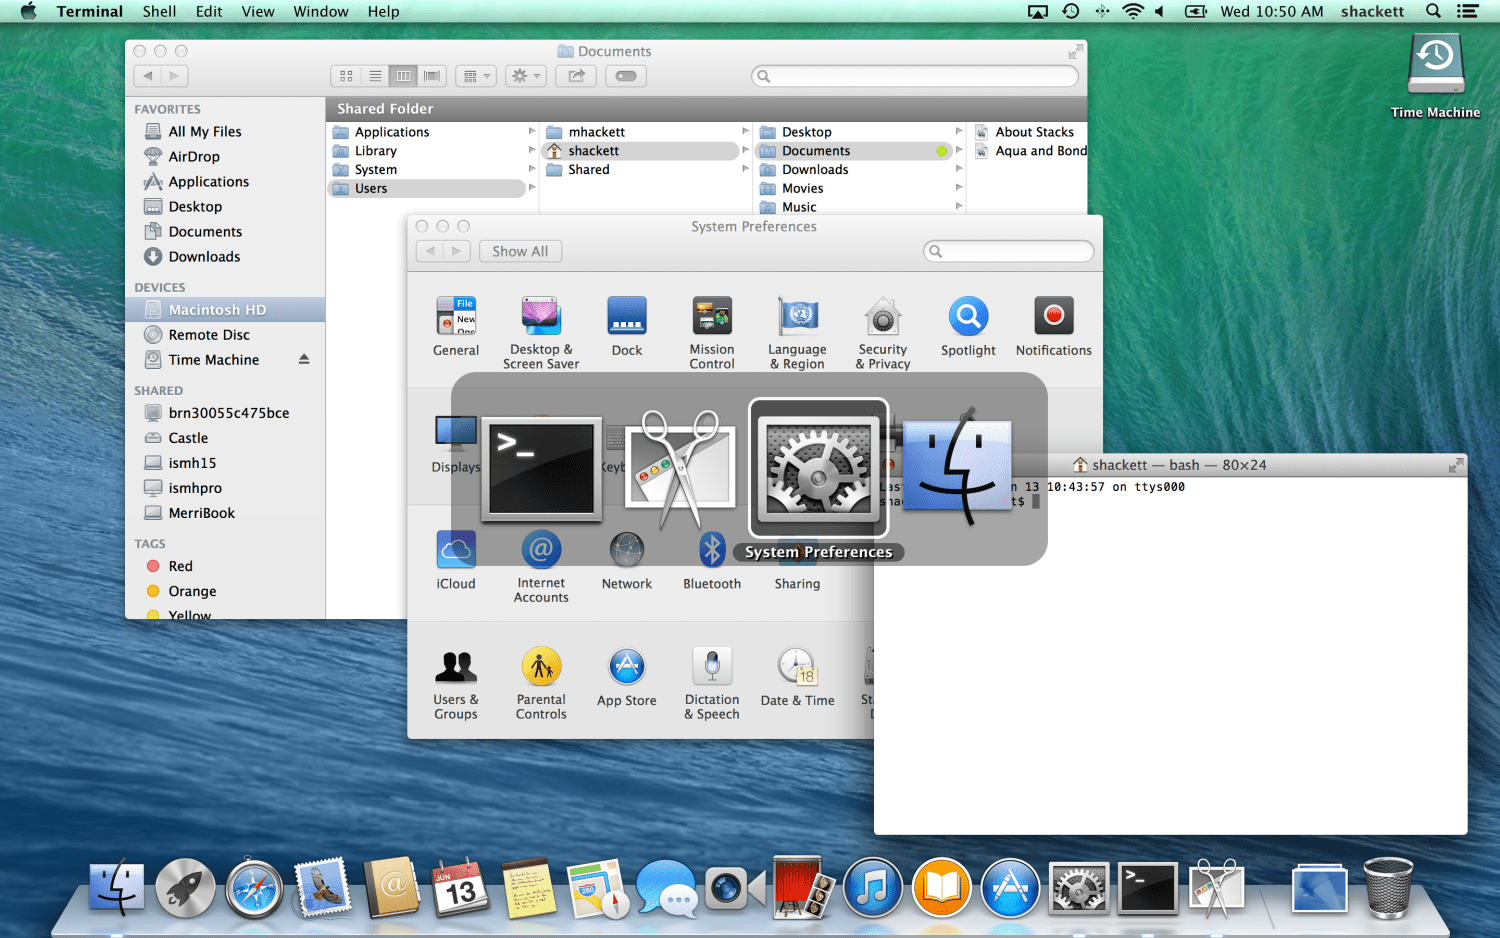
Task: Click the System Preferences search field
Action: click(x=1012, y=252)
